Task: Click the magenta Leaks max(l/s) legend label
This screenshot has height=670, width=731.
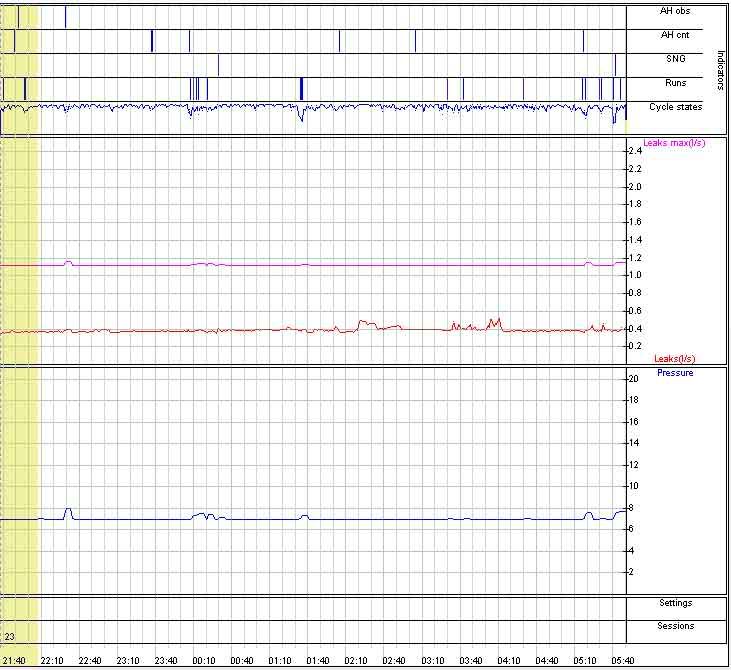Action: (x=673, y=143)
